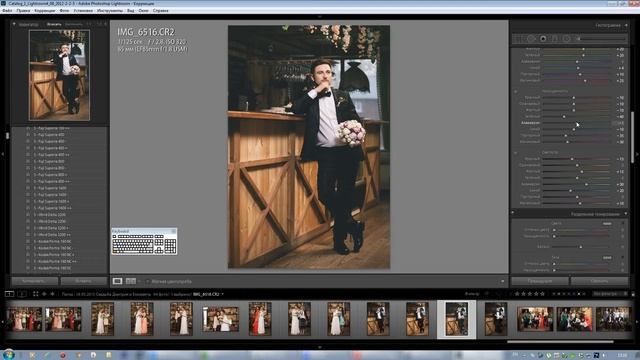The image size is (640, 360).
Task: Click the Сбросить button
Action: tap(599, 281)
